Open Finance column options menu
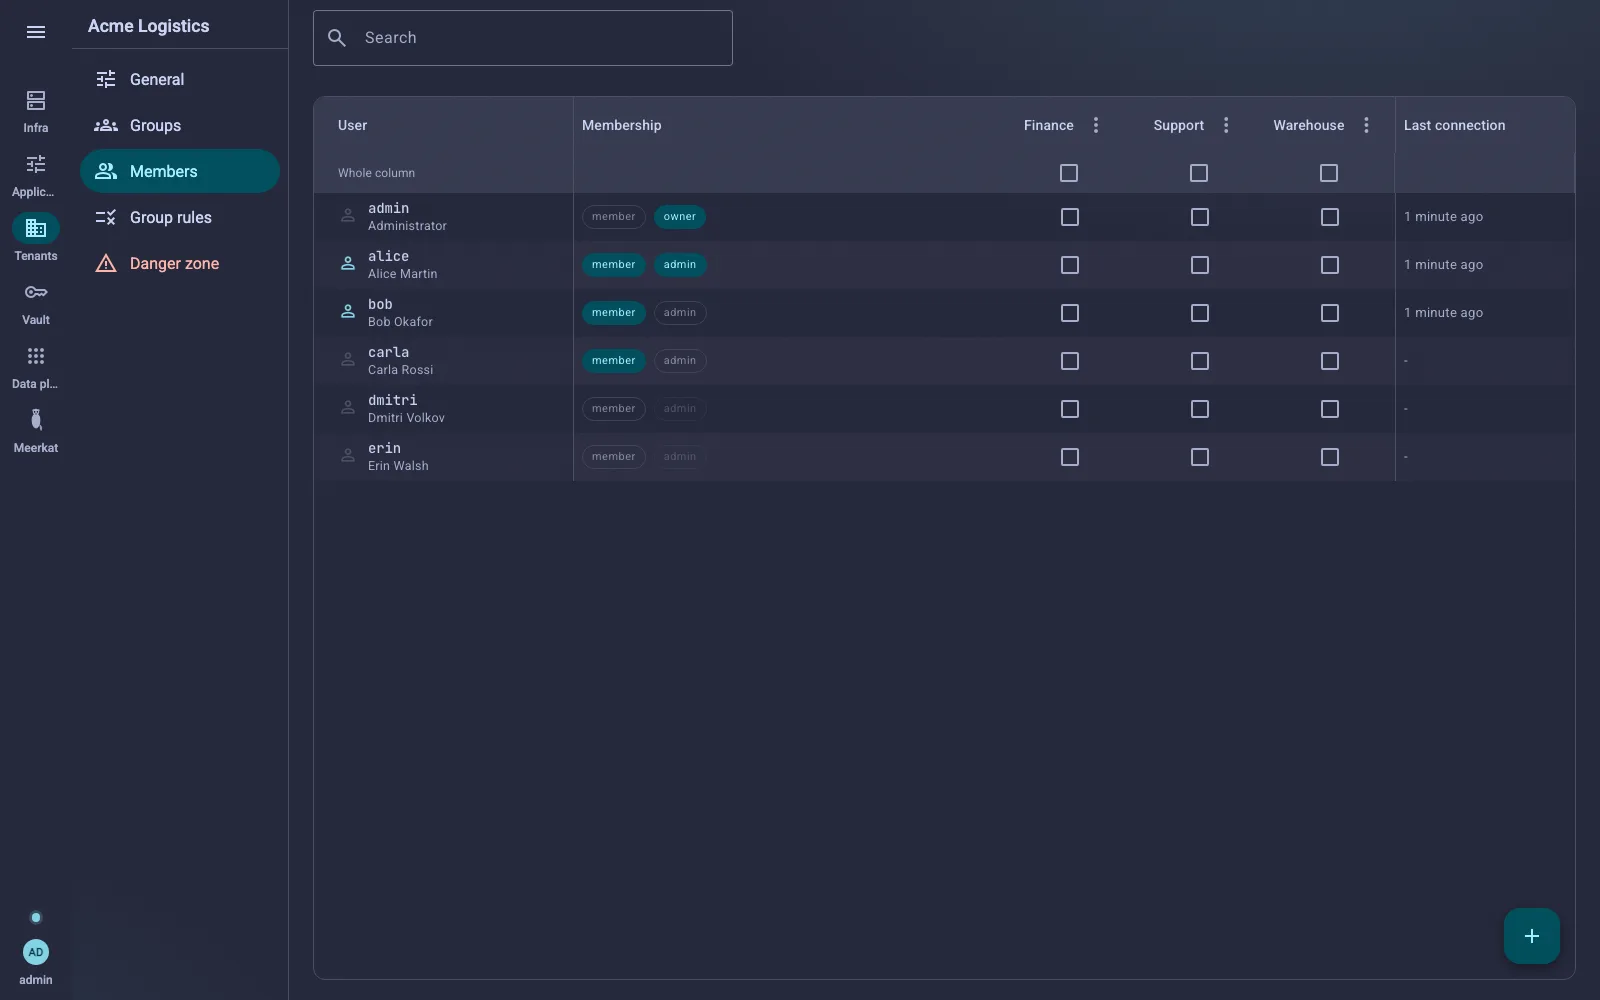Image resolution: width=1600 pixels, height=1000 pixels. [1096, 125]
